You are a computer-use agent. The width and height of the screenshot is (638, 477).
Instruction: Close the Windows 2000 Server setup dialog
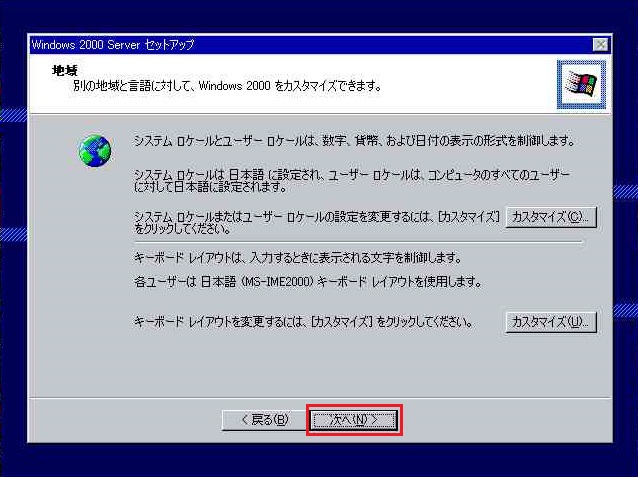(x=601, y=44)
